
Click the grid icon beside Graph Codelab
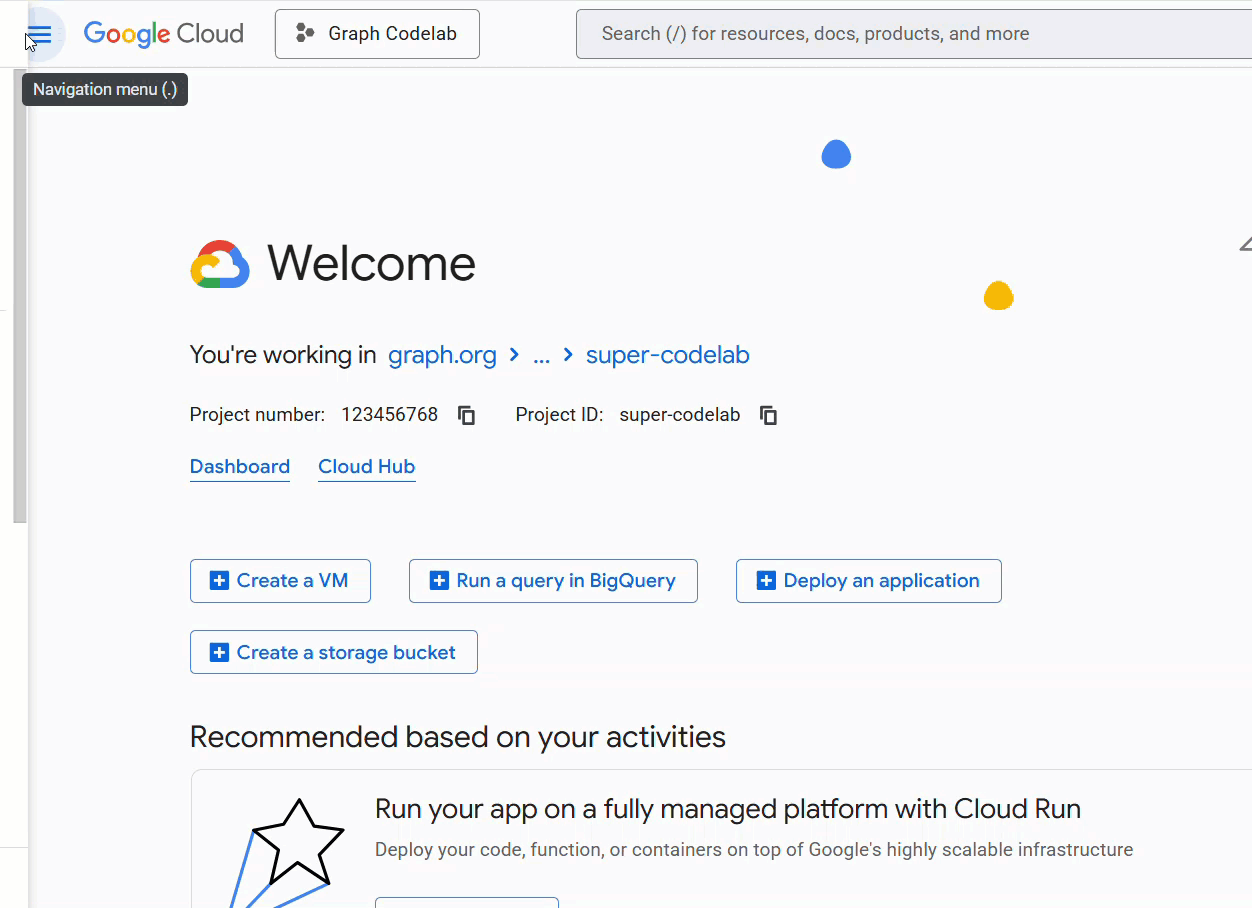(x=303, y=33)
